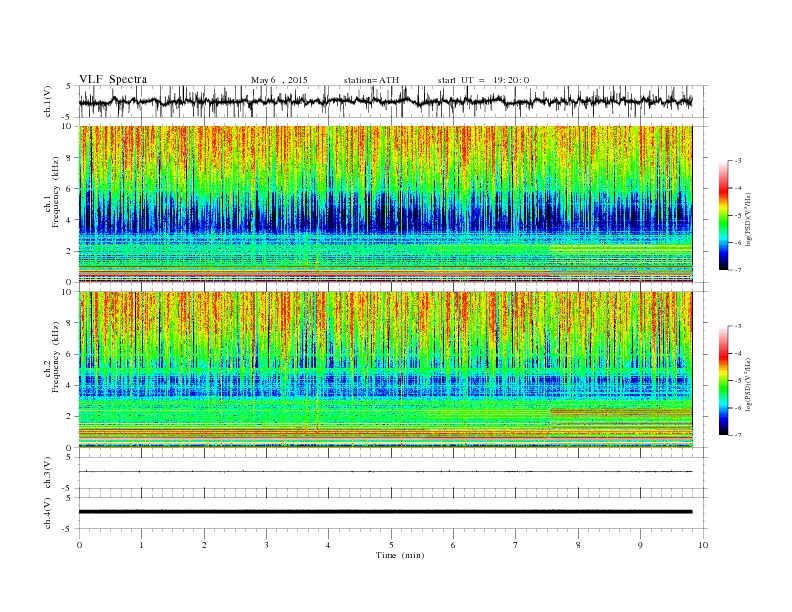
Task: Click time axis tick label "5"
Action: pos(391,545)
